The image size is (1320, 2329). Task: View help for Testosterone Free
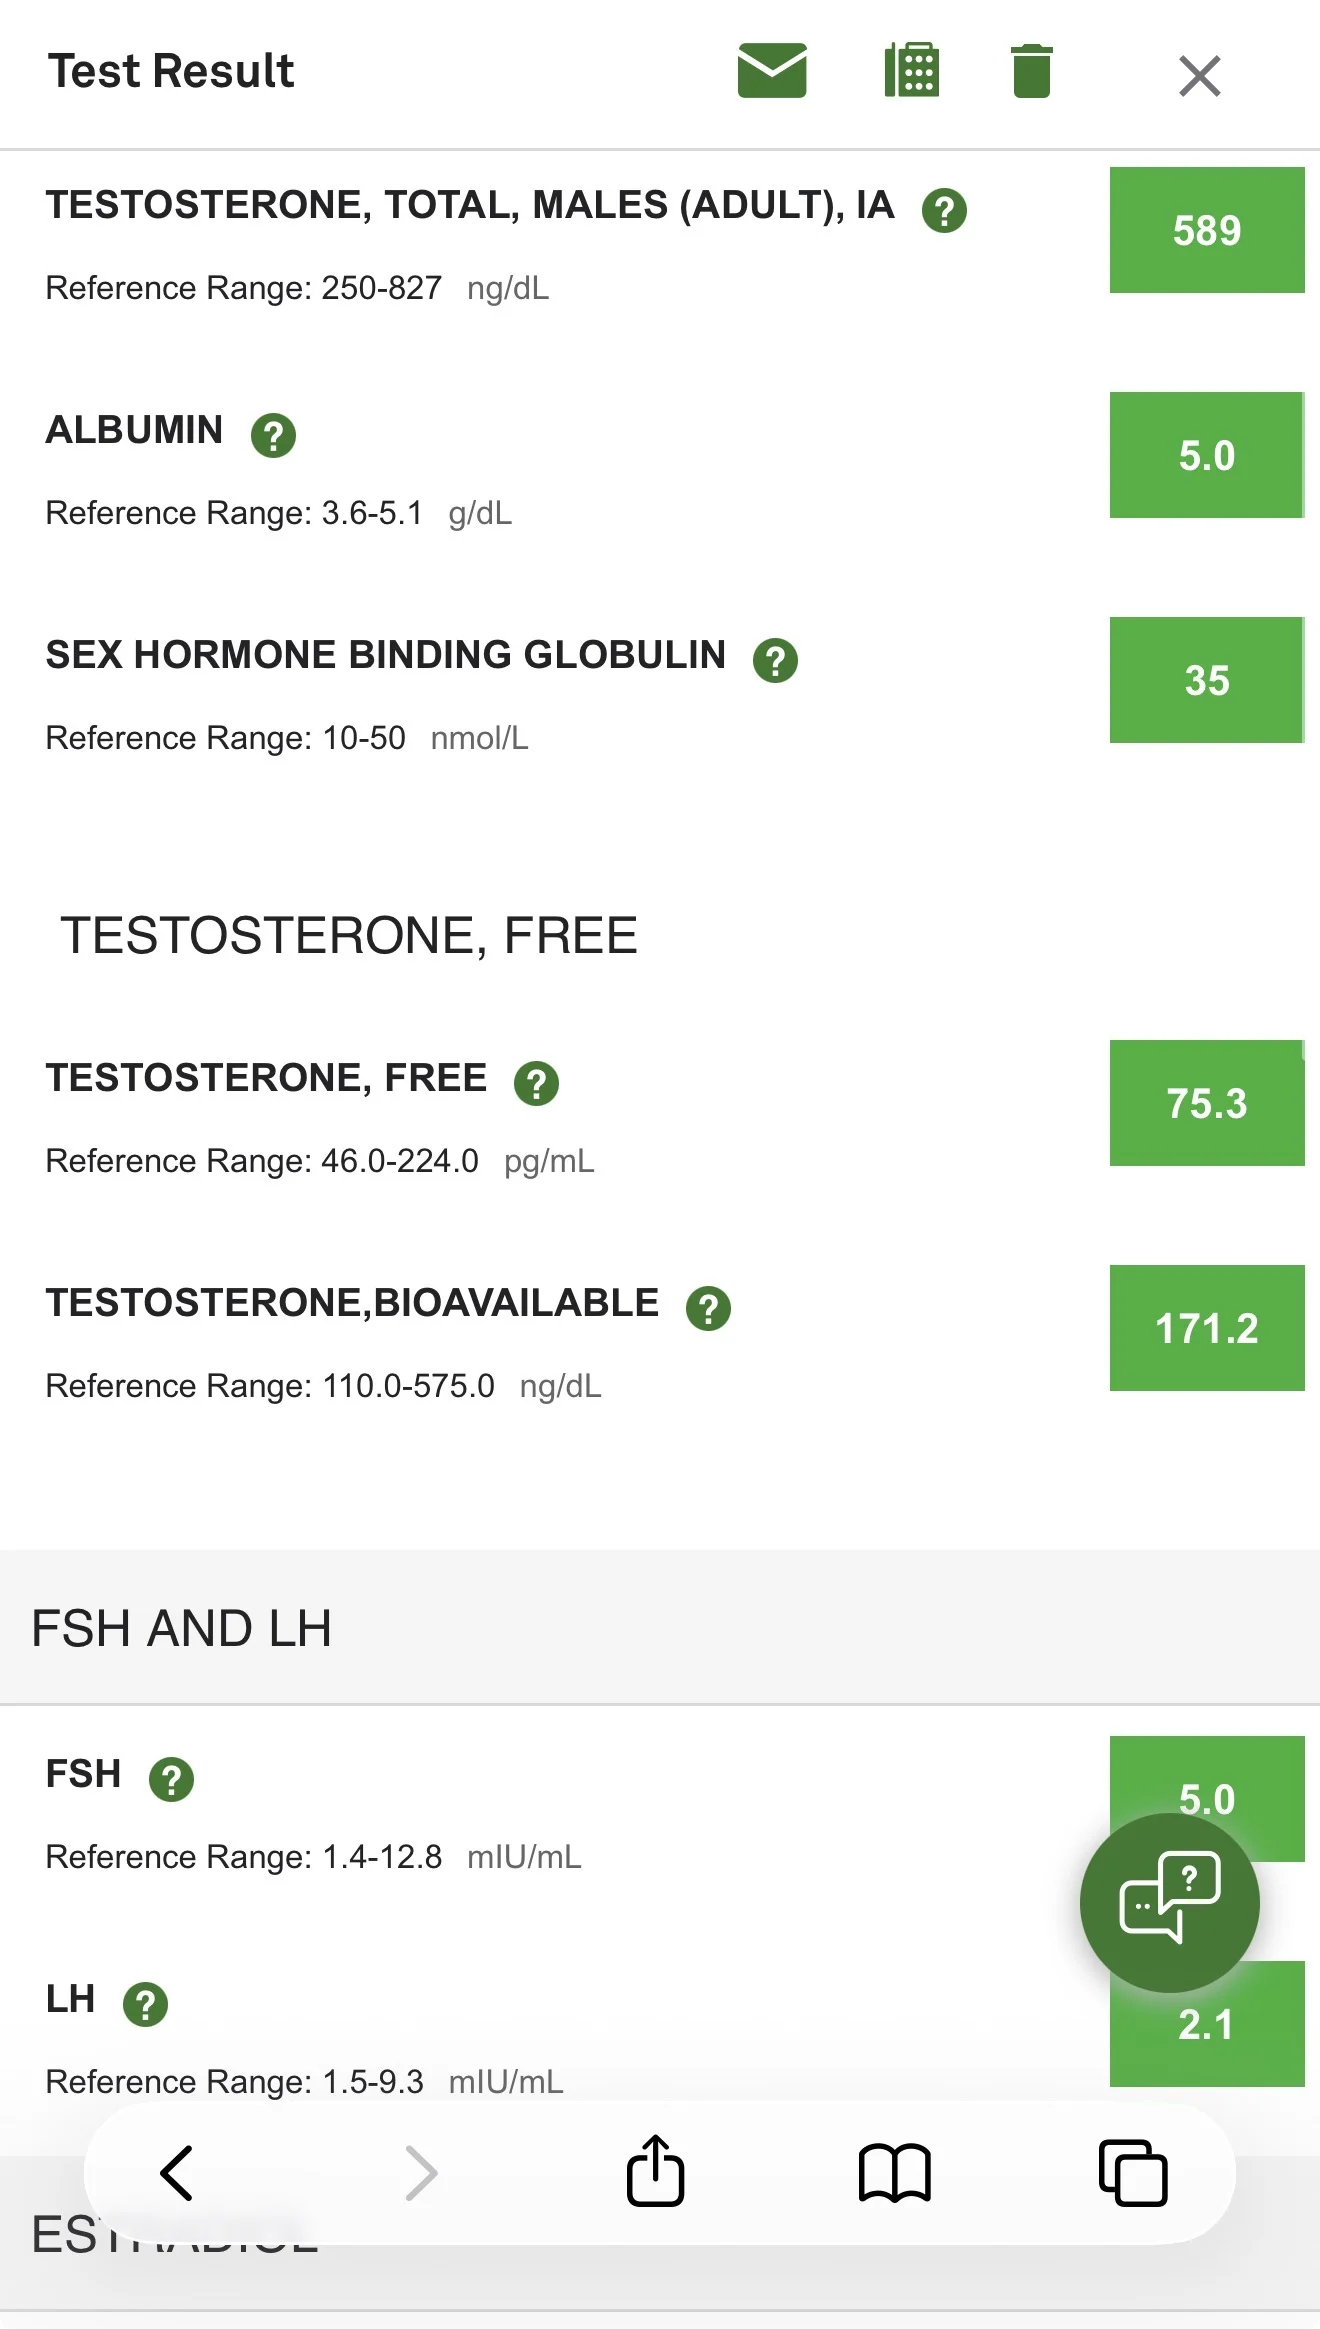536,1083
